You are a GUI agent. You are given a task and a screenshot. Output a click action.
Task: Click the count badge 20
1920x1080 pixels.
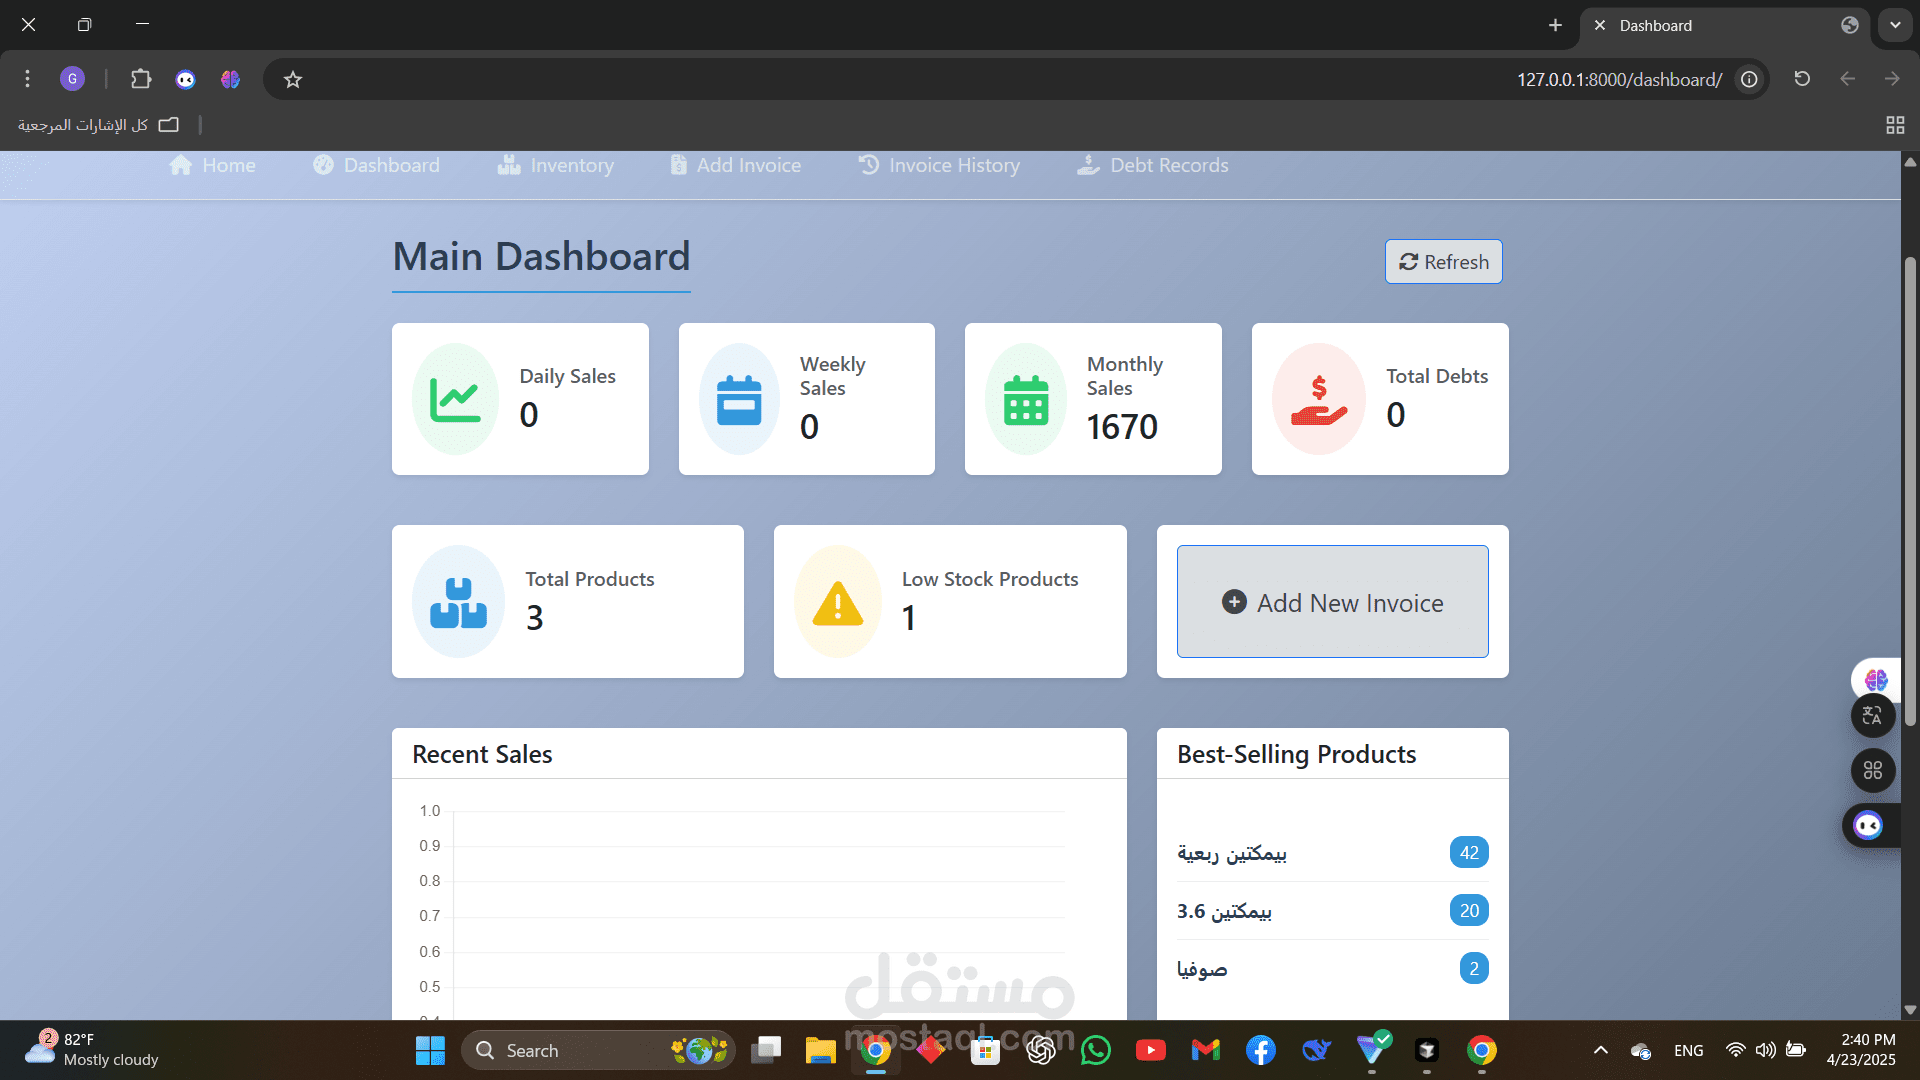pyautogui.click(x=1469, y=911)
